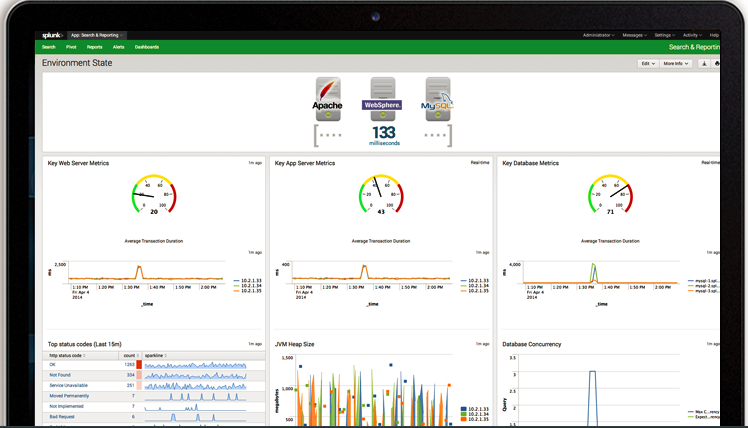
Task: Open the More Info dropdown
Action: tap(676, 63)
